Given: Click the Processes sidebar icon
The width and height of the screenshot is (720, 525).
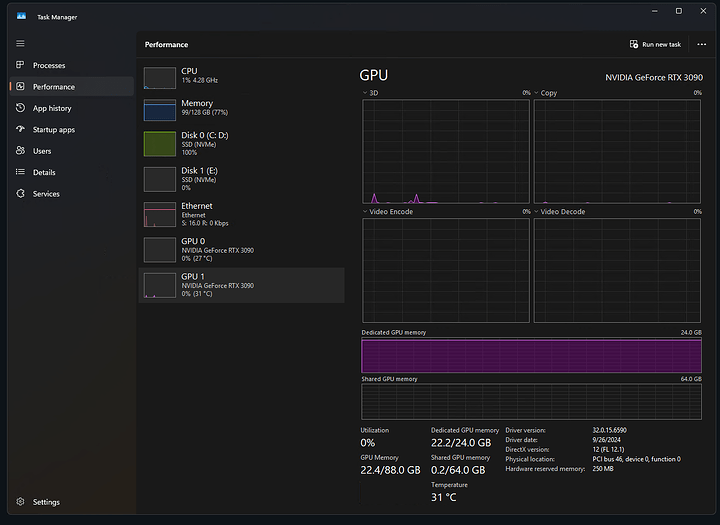Looking at the screenshot, I should click(20, 65).
